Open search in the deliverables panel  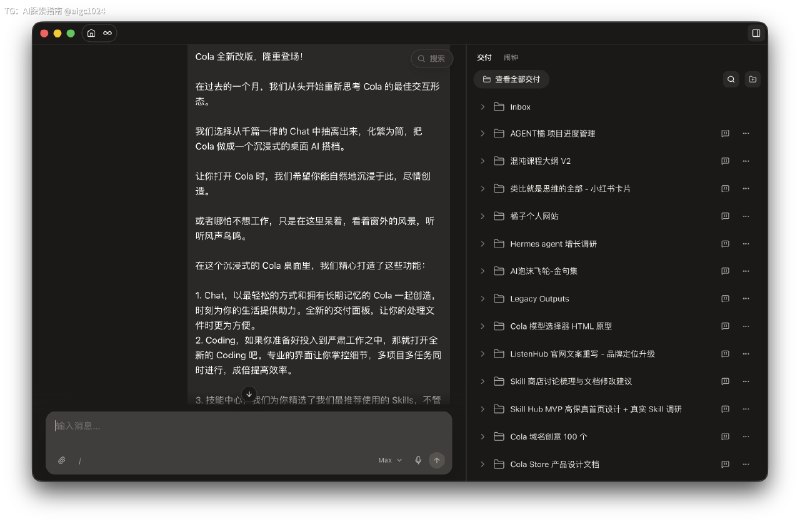[731, 80]
